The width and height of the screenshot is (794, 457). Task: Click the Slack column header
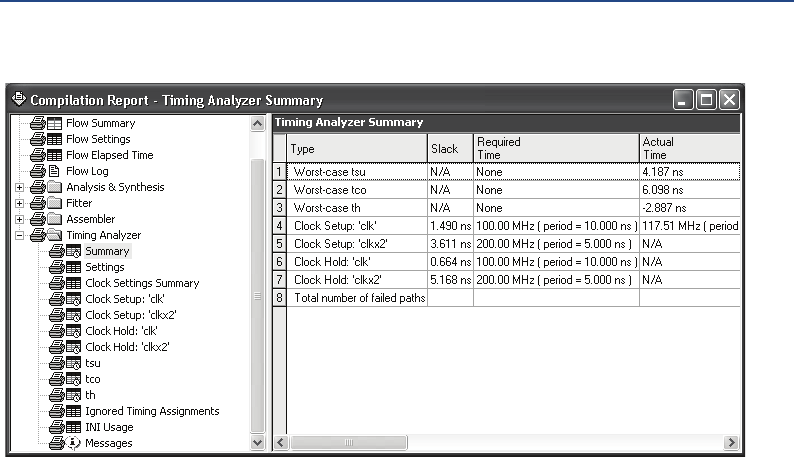[444, 148]
